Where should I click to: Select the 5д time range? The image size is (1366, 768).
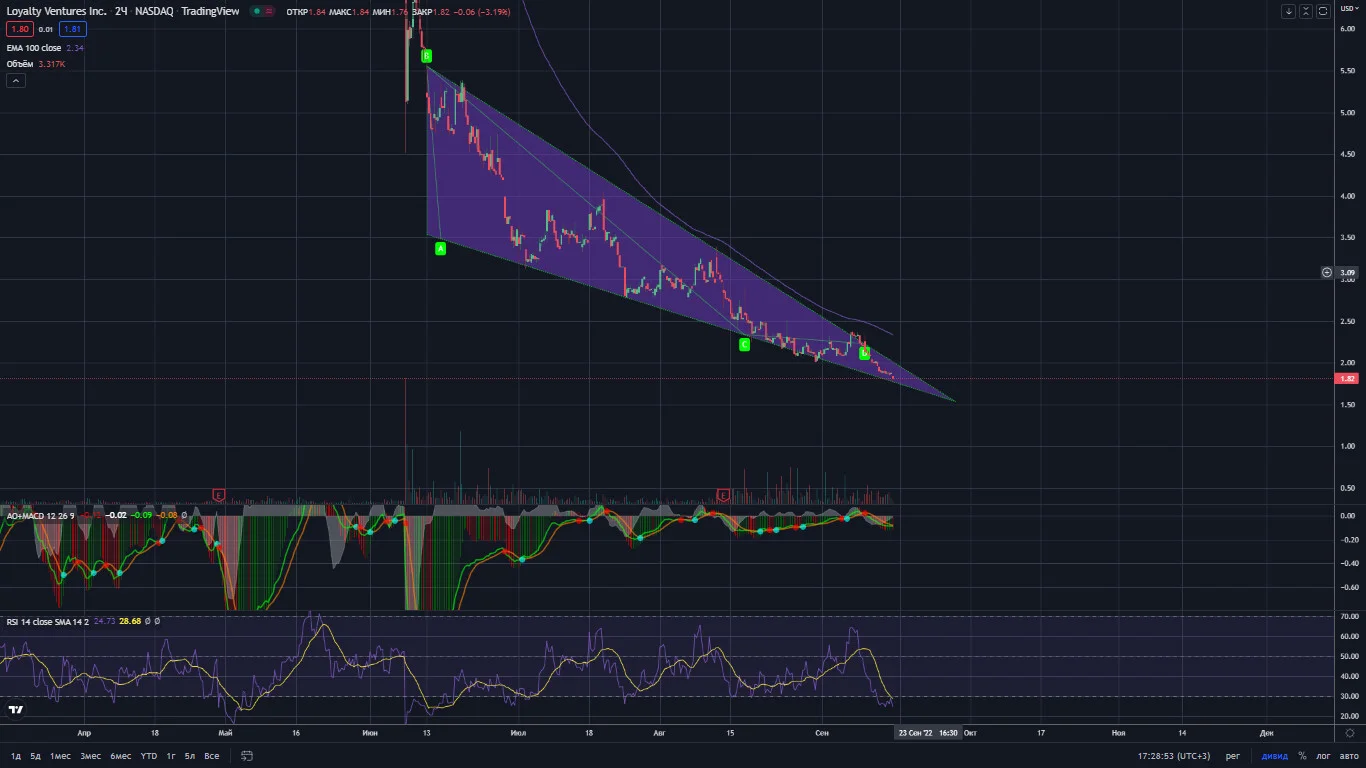coord(36,756)
